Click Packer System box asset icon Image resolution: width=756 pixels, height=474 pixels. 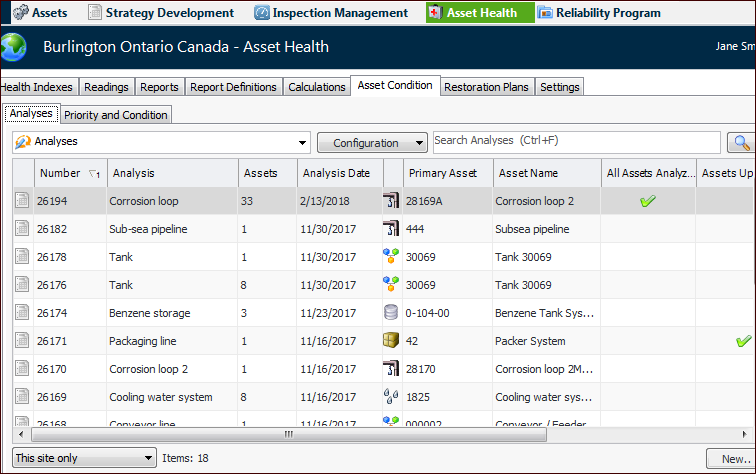click(391, 340)
